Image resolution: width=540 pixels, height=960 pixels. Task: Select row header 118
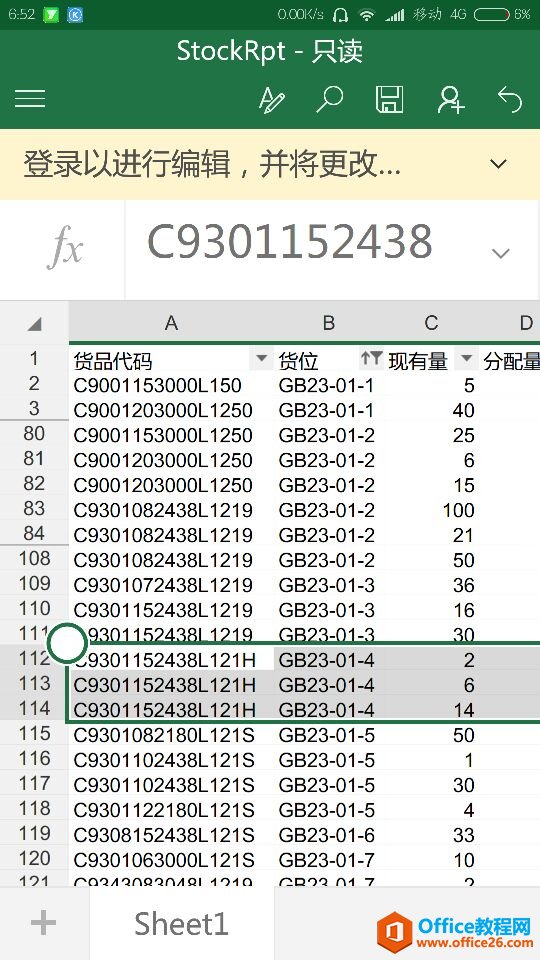pos(34,809)
